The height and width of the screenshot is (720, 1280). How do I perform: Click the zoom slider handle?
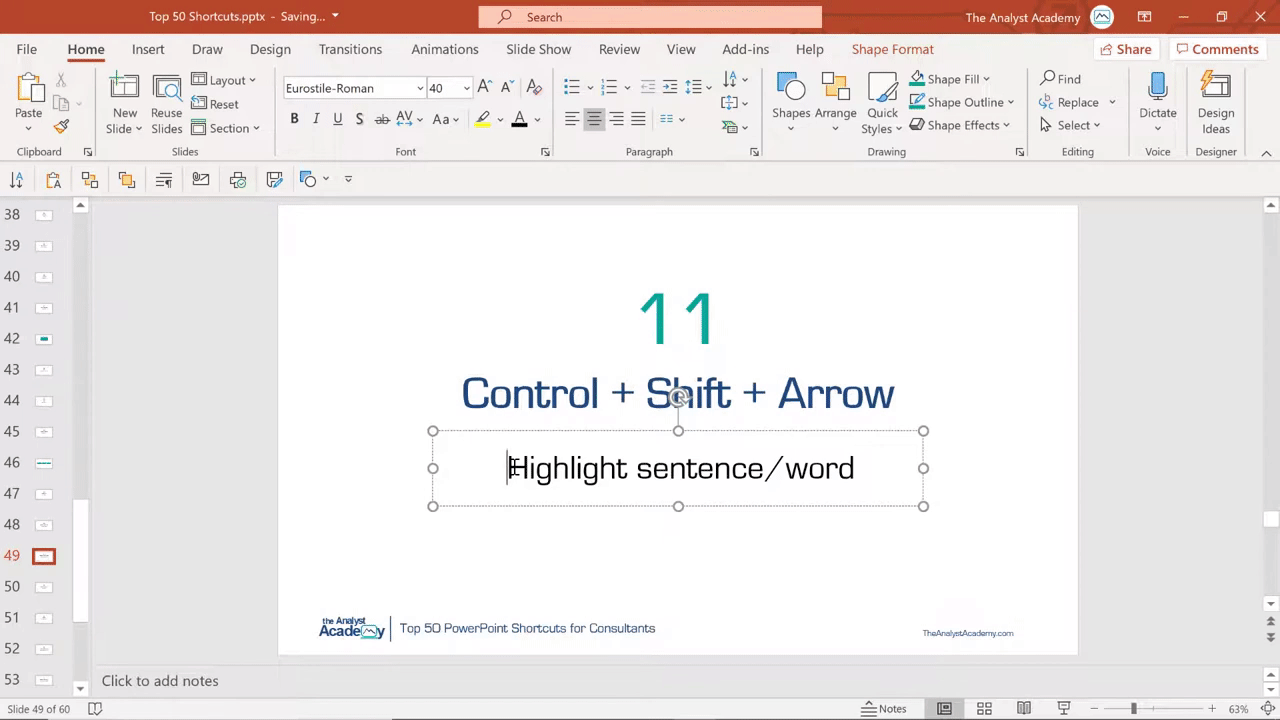tap(1134, 708)
